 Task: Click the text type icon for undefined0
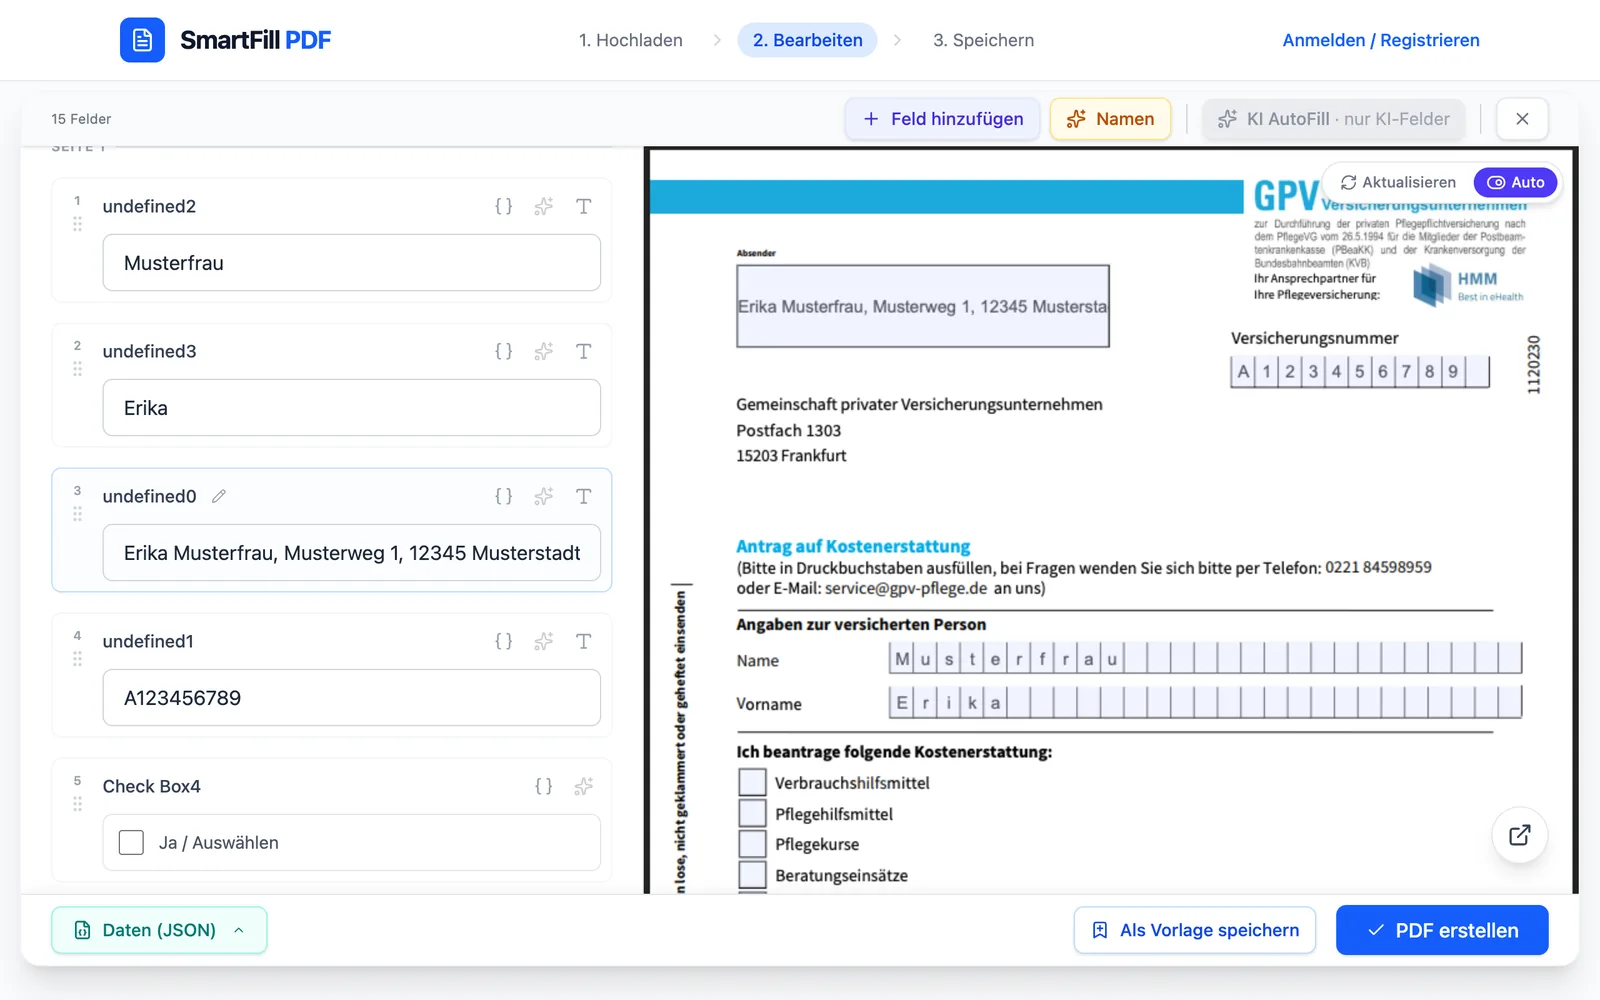[x=584, y=496]
